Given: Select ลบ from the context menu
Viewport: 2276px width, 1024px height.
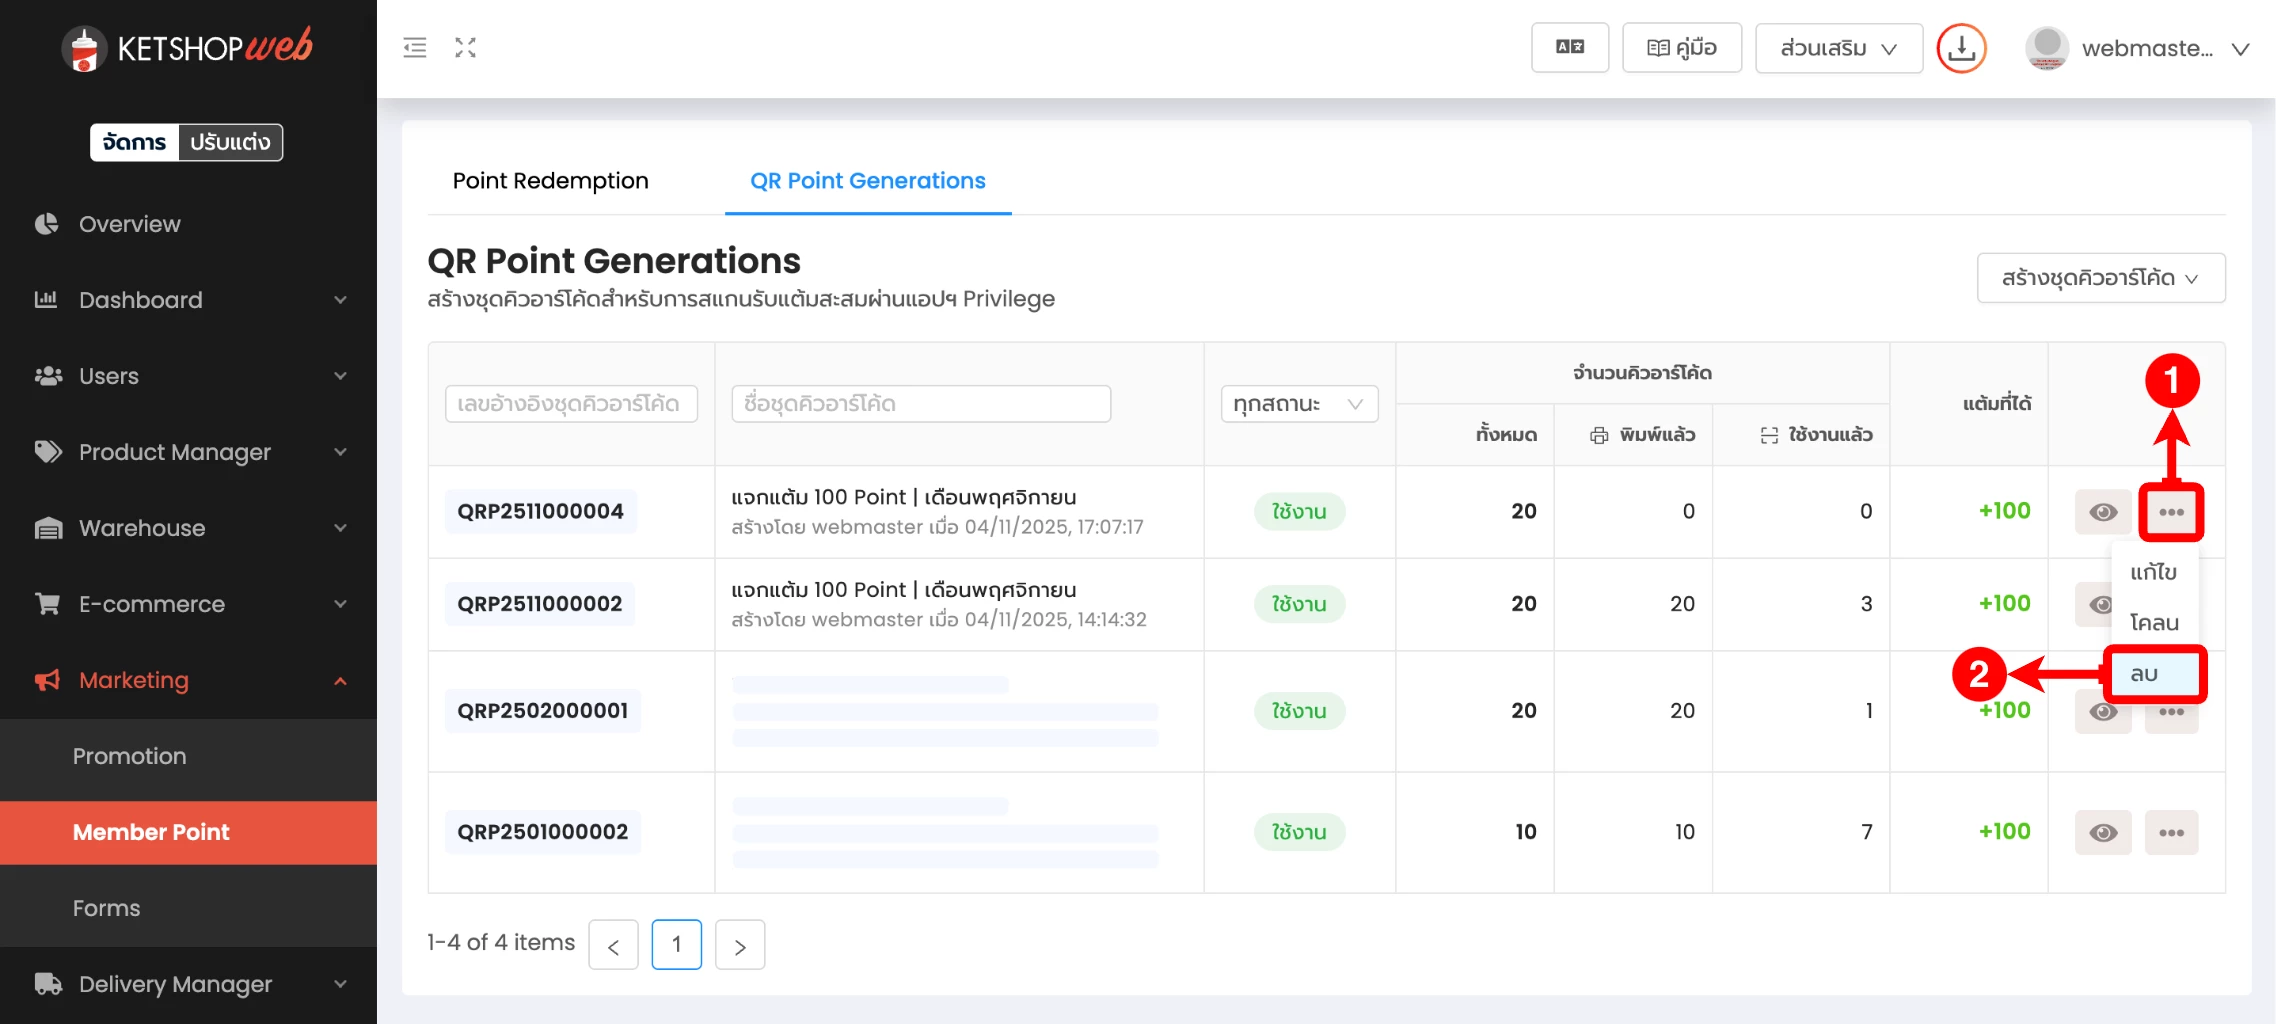Looking at the screenshot, I should (x=2154, y=674).
